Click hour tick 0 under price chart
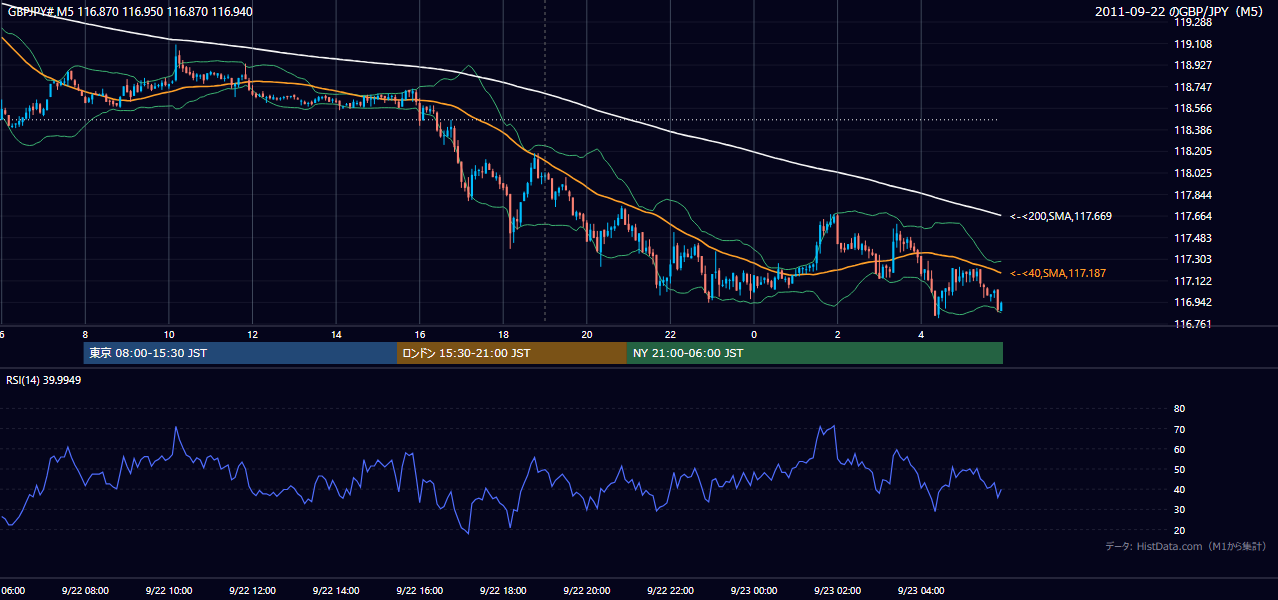The image size is (1278, 600). pos(754,334)
